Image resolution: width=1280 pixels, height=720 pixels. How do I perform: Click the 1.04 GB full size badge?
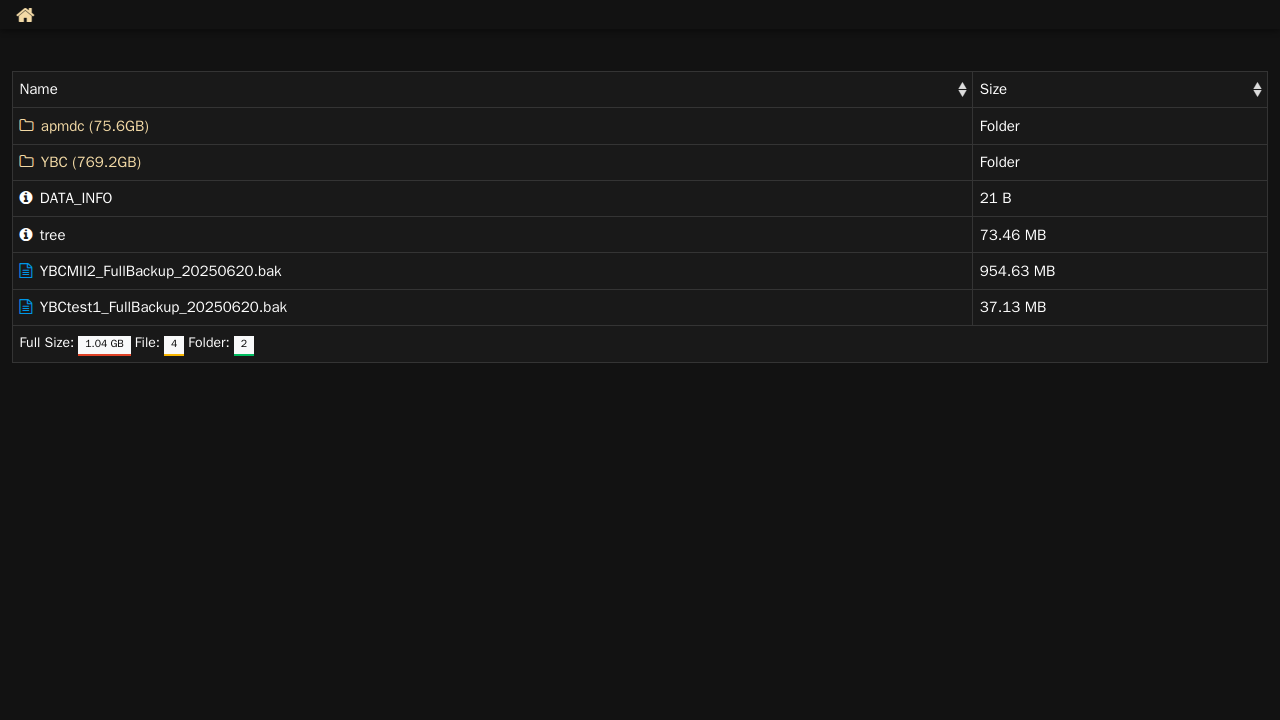coord(104,345)
